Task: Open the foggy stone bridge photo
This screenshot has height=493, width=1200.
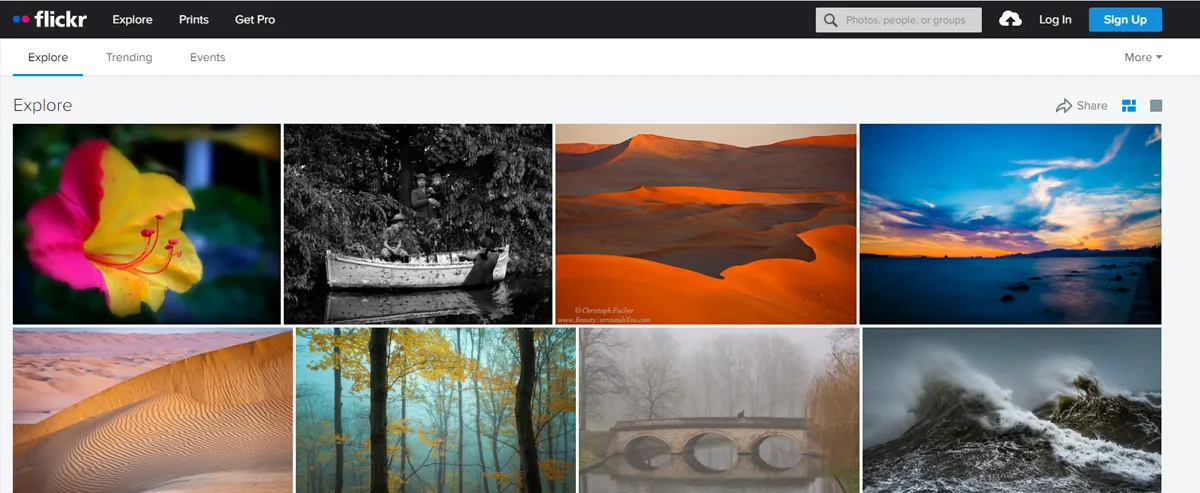Action: [x=719, y=410]
